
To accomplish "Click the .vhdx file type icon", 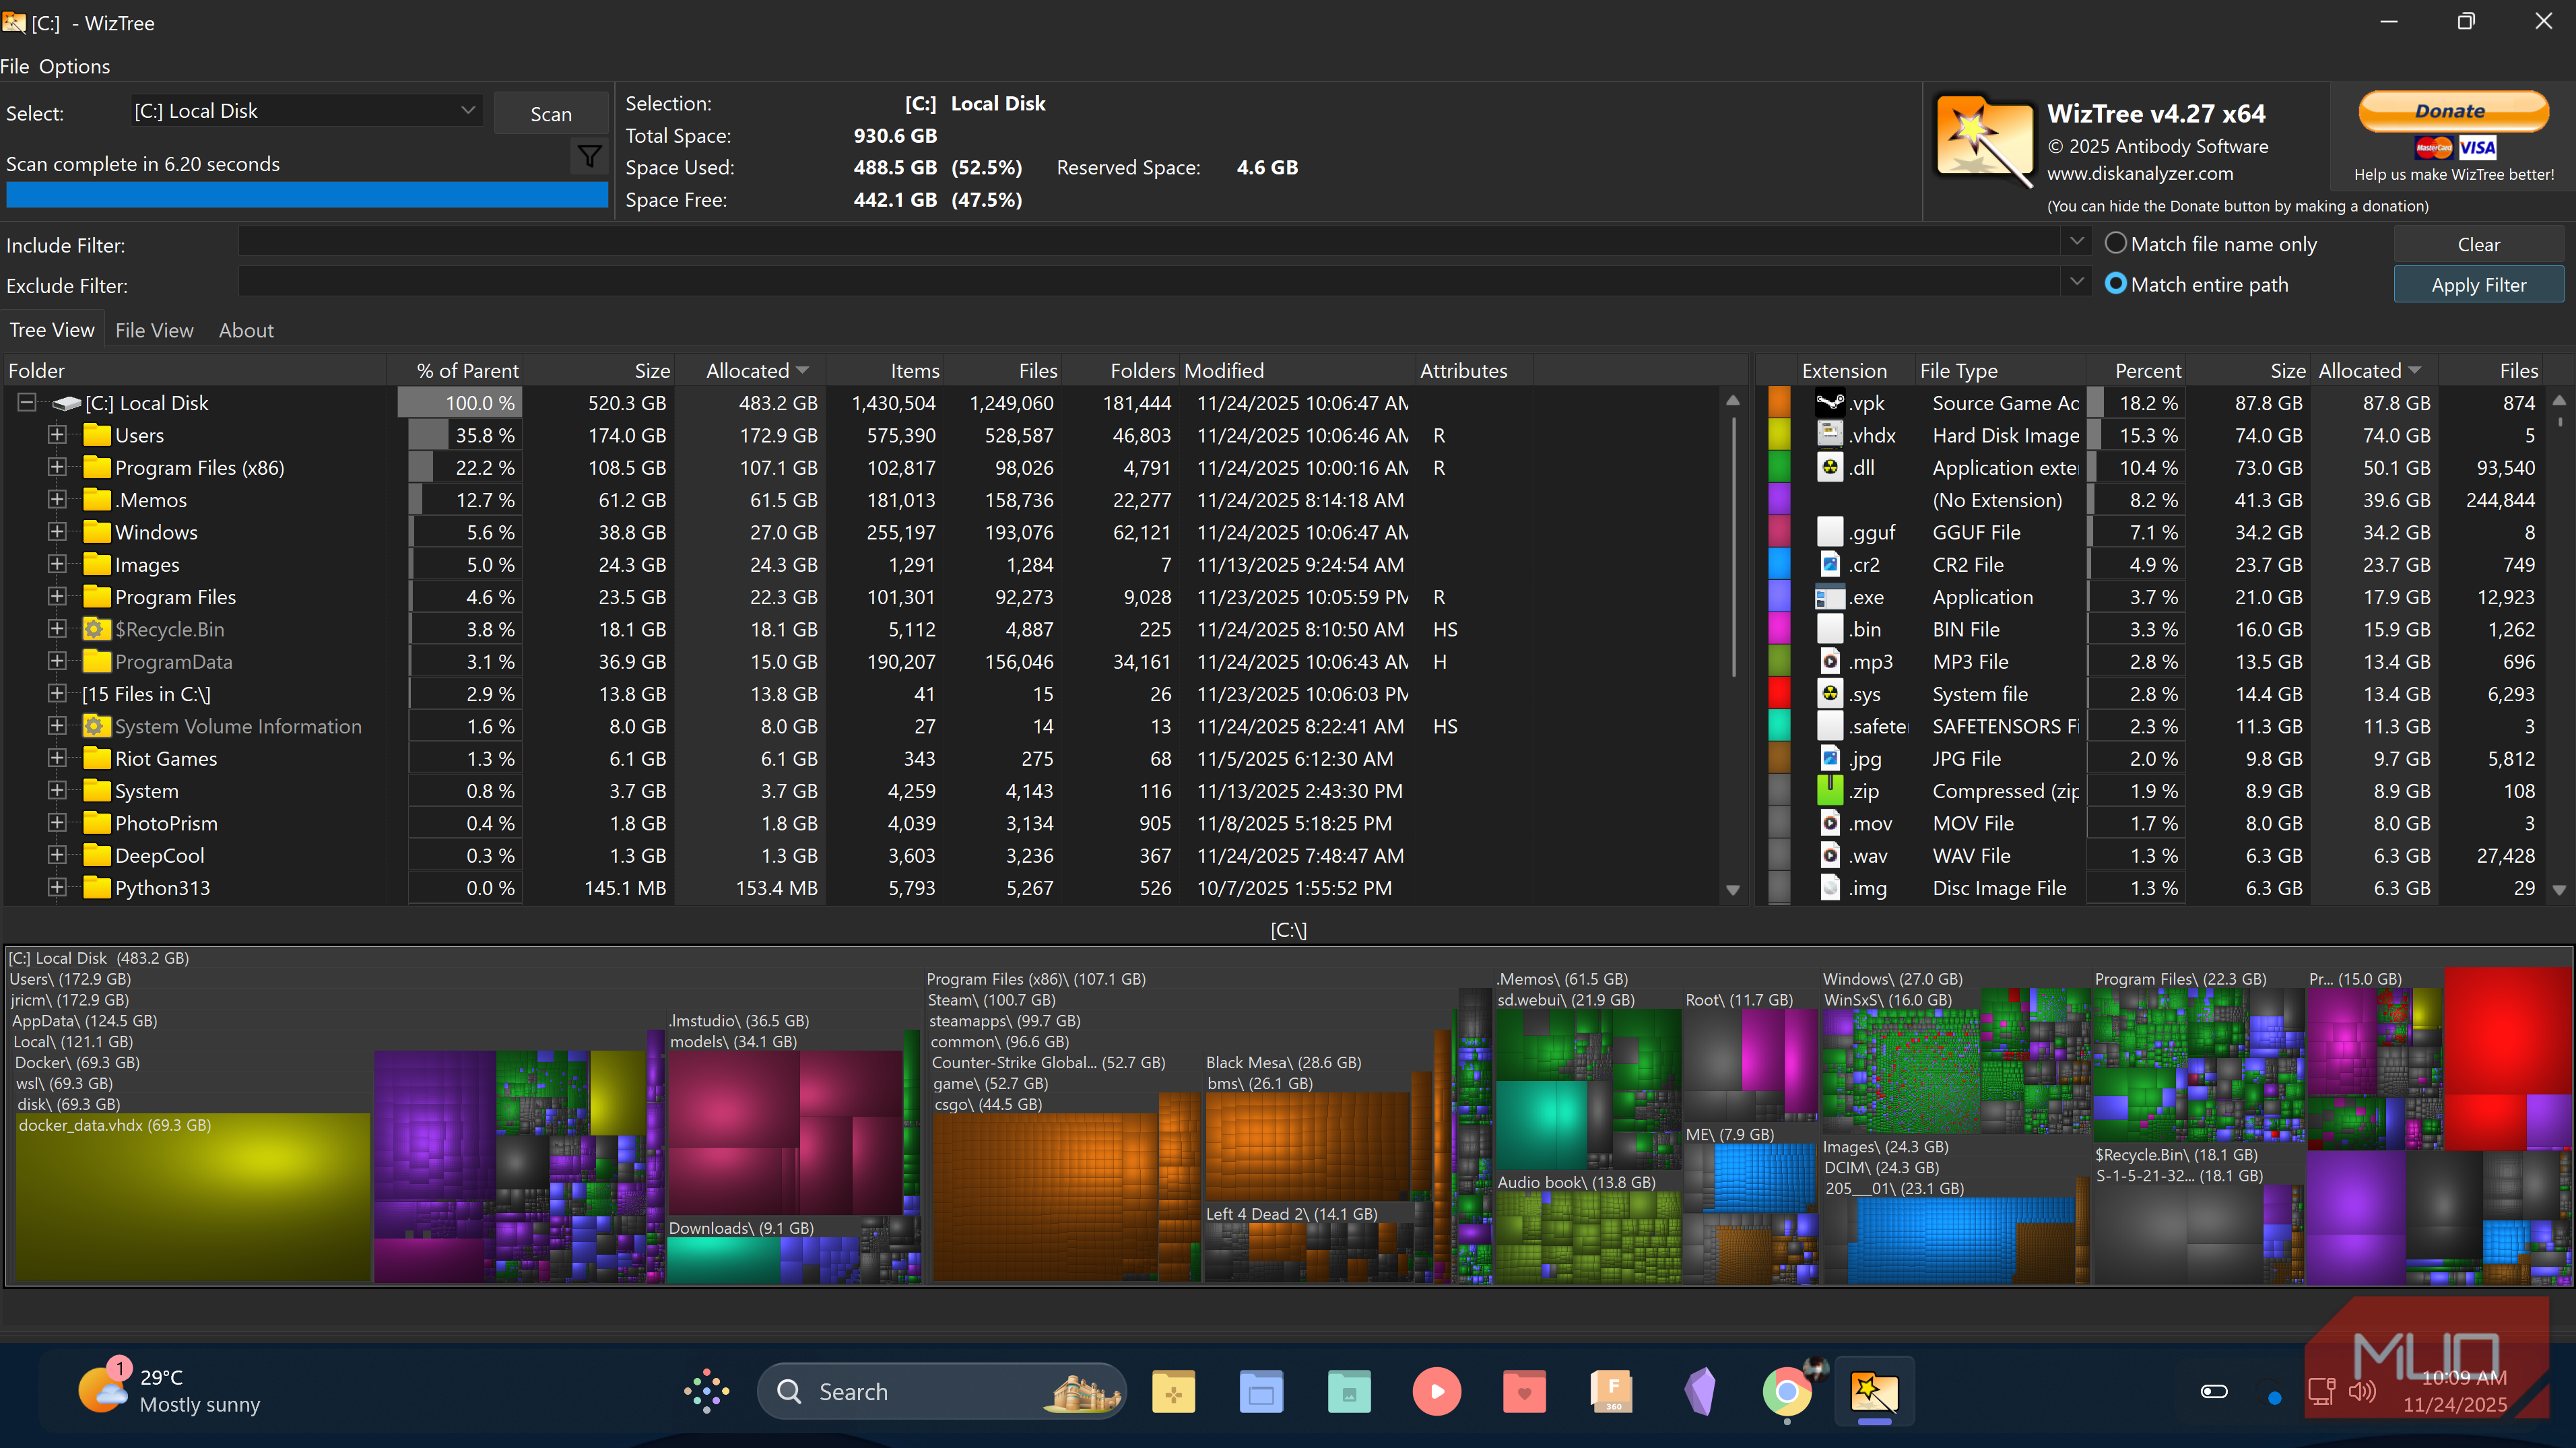I will [1829, 435].
